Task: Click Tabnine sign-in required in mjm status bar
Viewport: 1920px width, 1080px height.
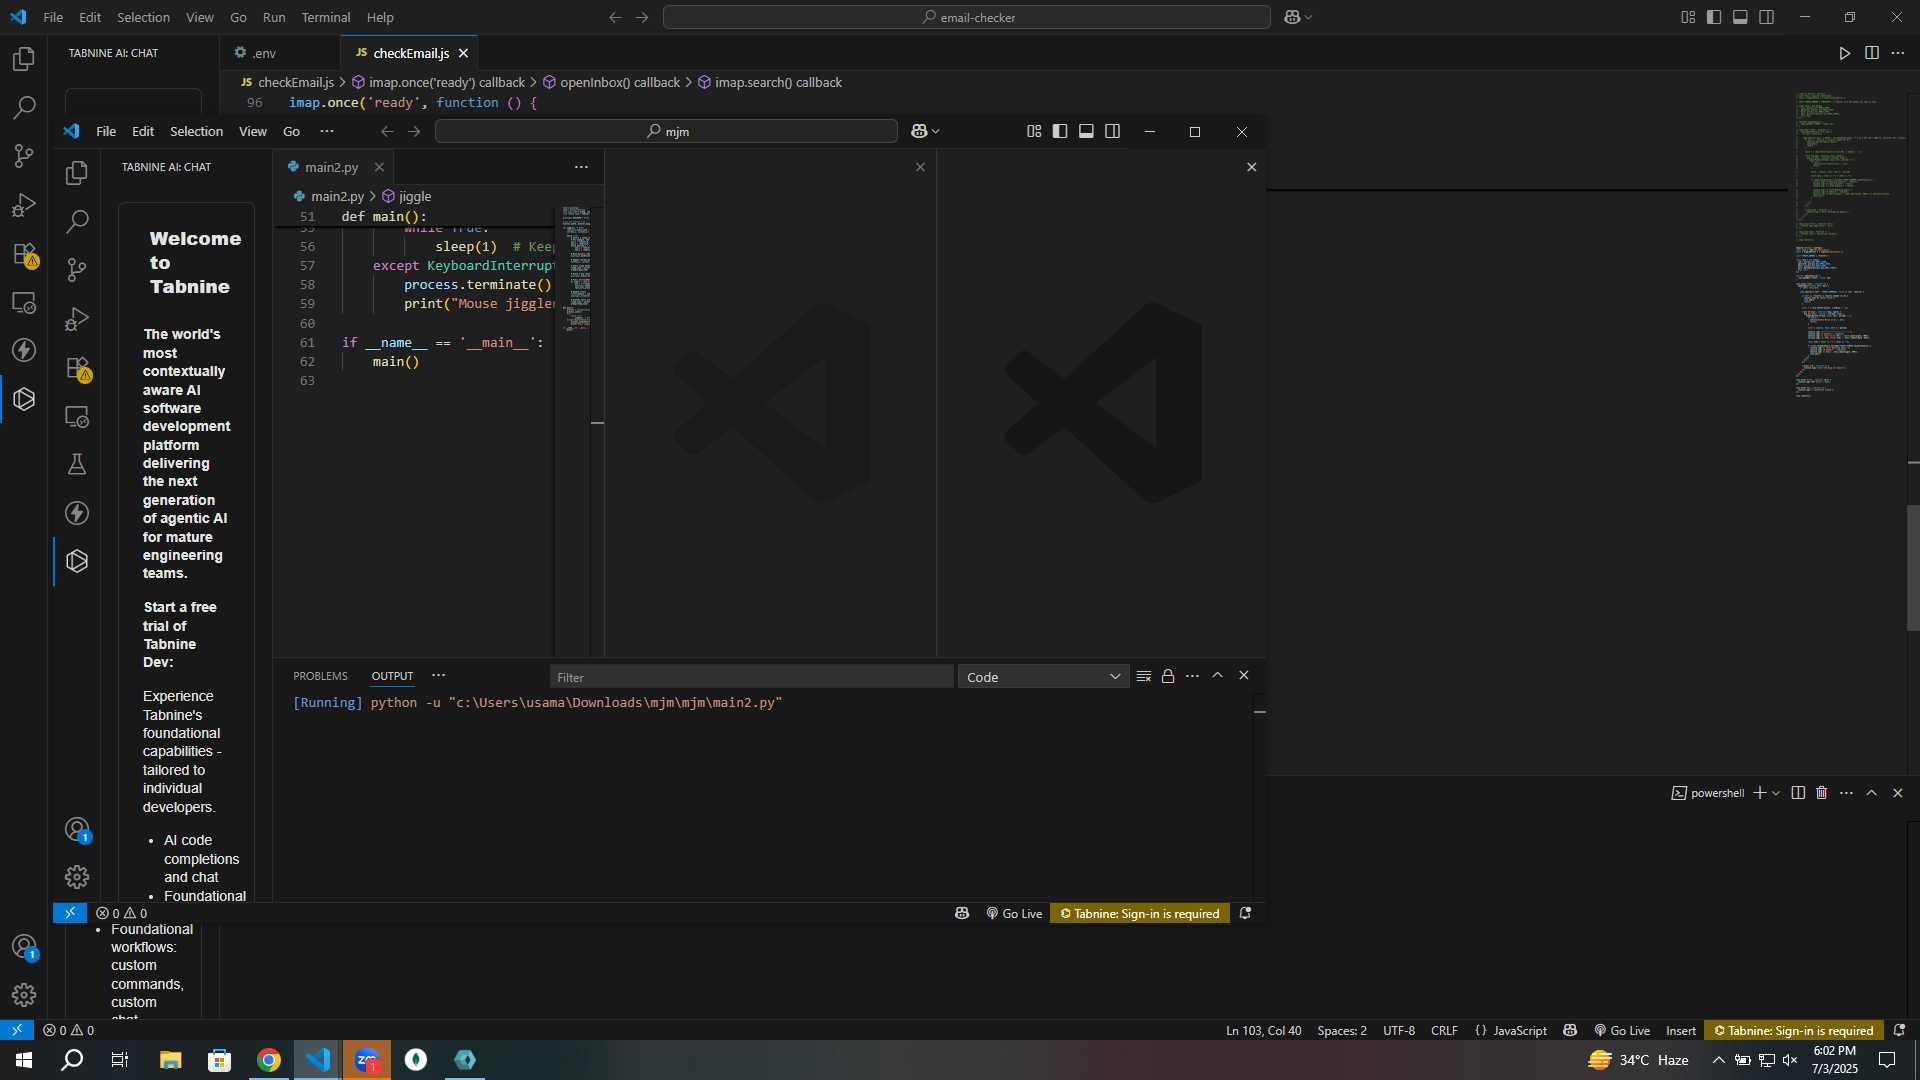Action: (1140, 913)
